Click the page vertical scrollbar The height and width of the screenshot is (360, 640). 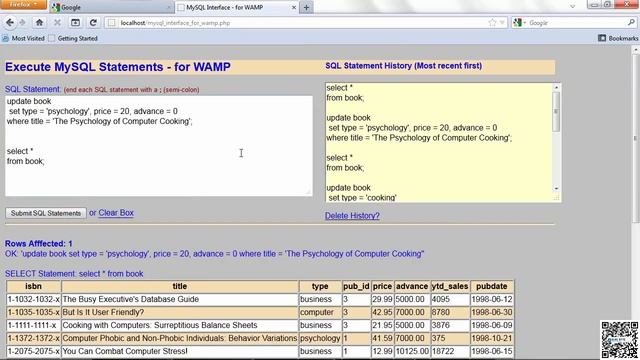tap(636, 139)
